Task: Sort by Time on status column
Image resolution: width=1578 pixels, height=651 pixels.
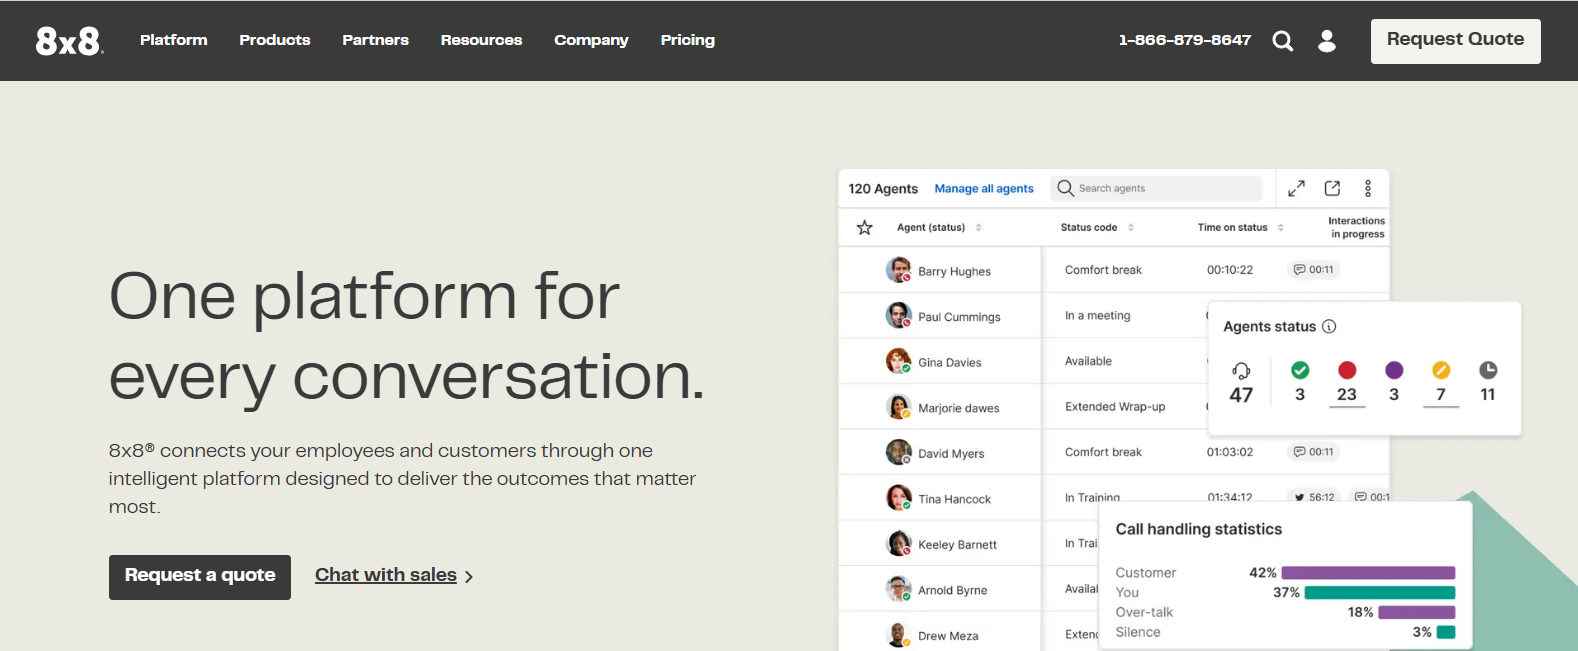Action: coord(1281,228)
